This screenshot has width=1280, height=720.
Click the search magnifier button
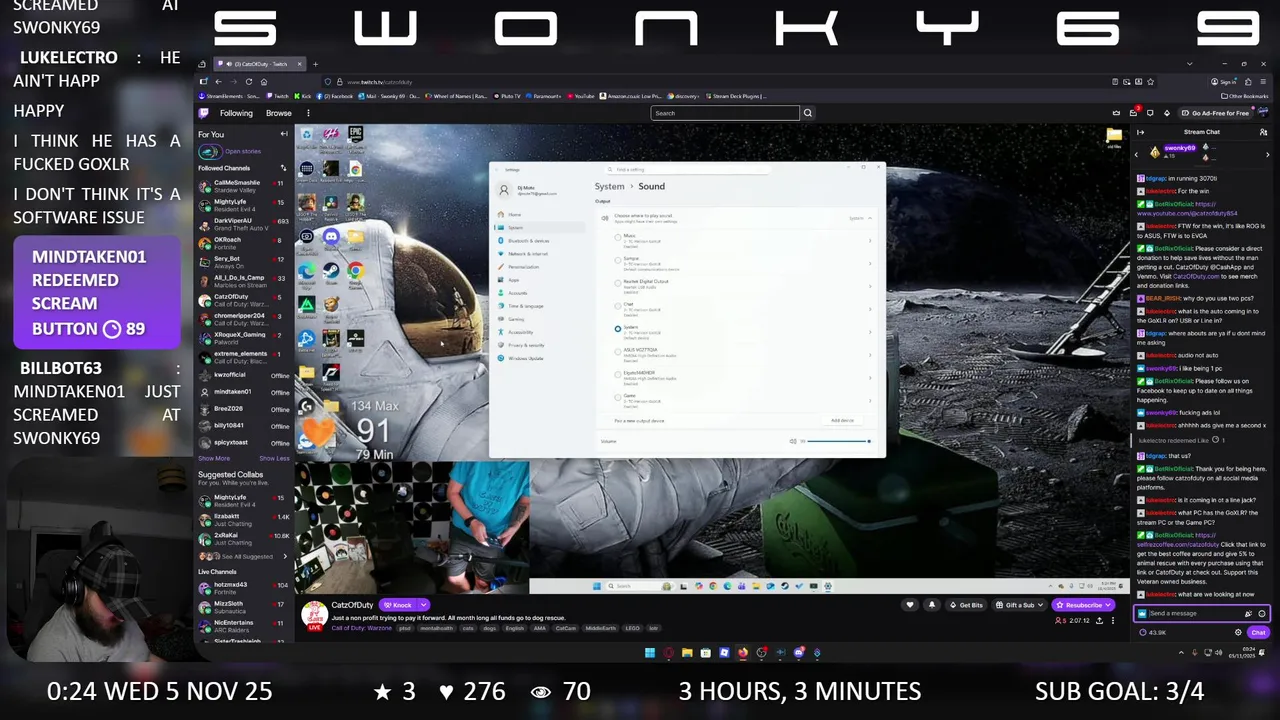(x=808, y=113)
